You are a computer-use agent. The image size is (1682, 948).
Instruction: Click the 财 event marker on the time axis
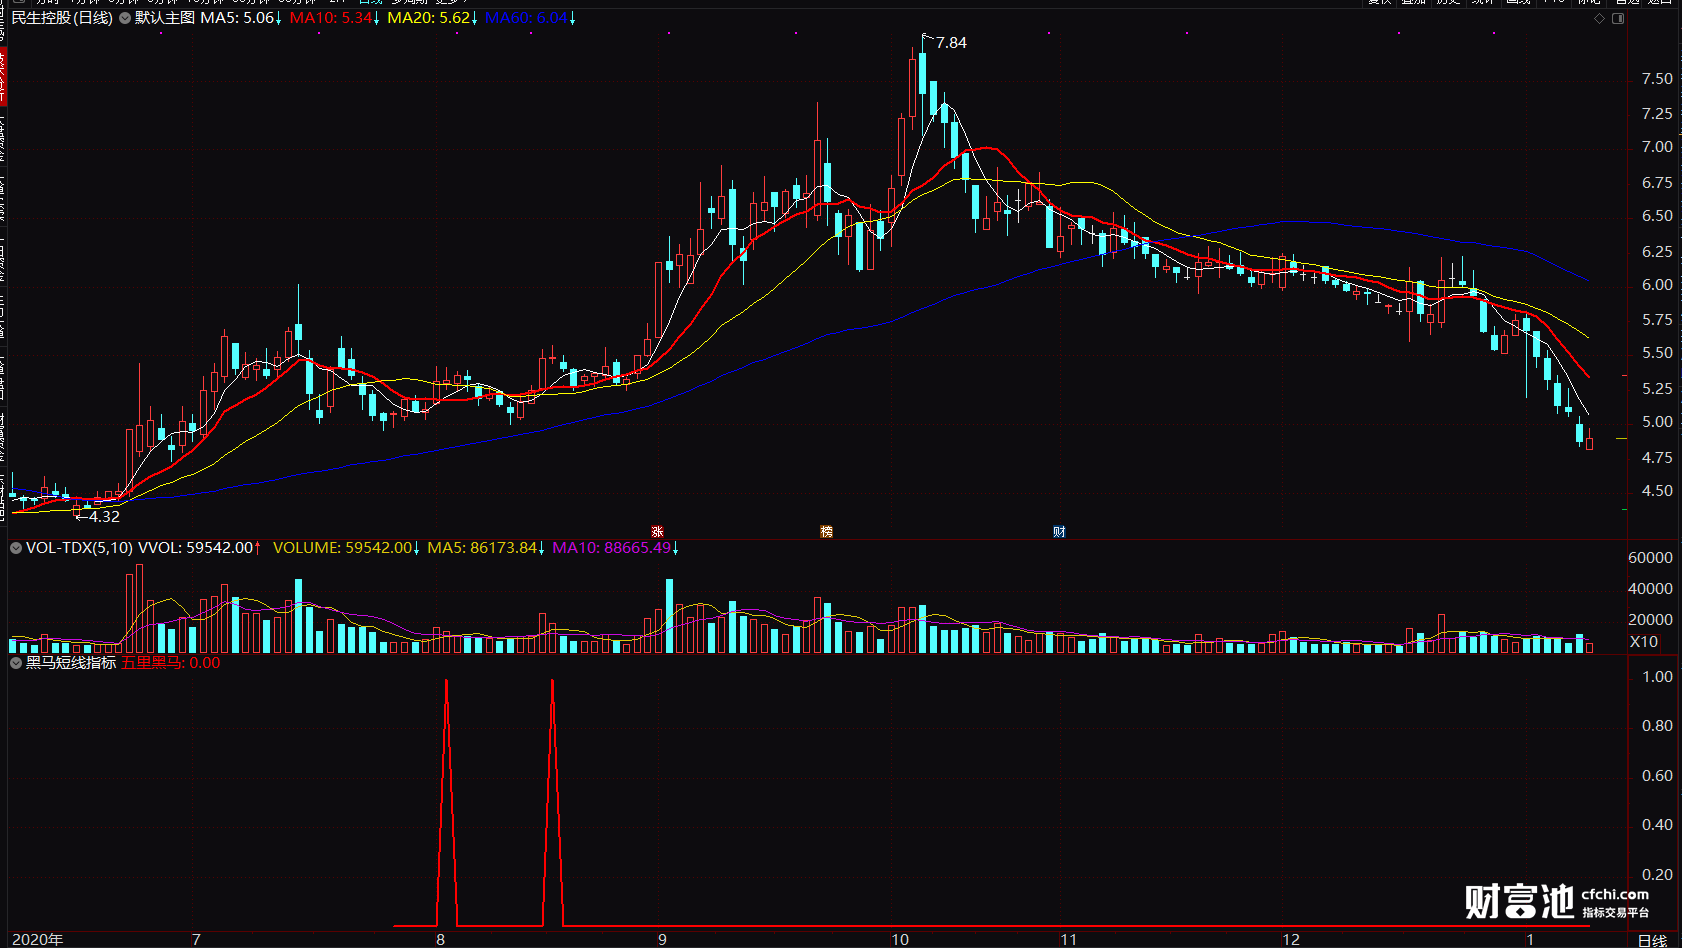click(x=1059, y=532)
